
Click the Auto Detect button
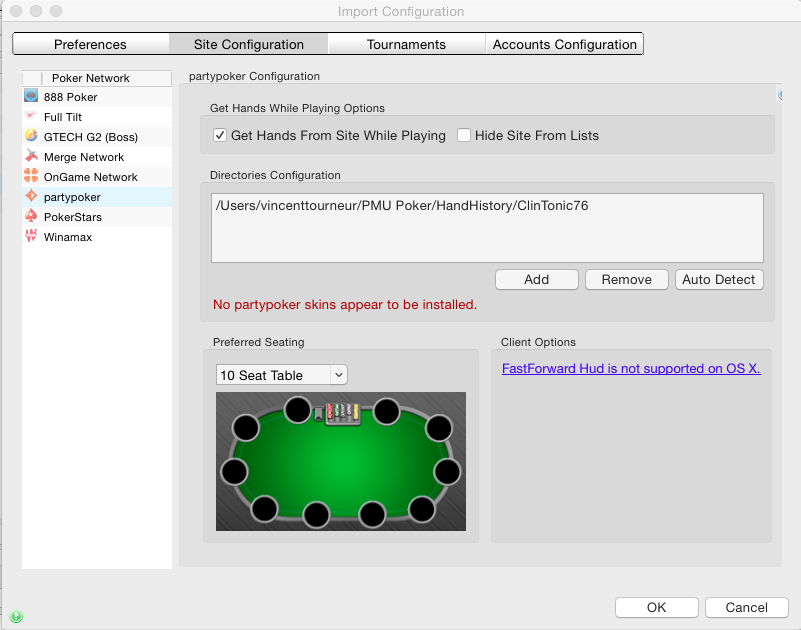pyautogui.click(x=719, y=279)
